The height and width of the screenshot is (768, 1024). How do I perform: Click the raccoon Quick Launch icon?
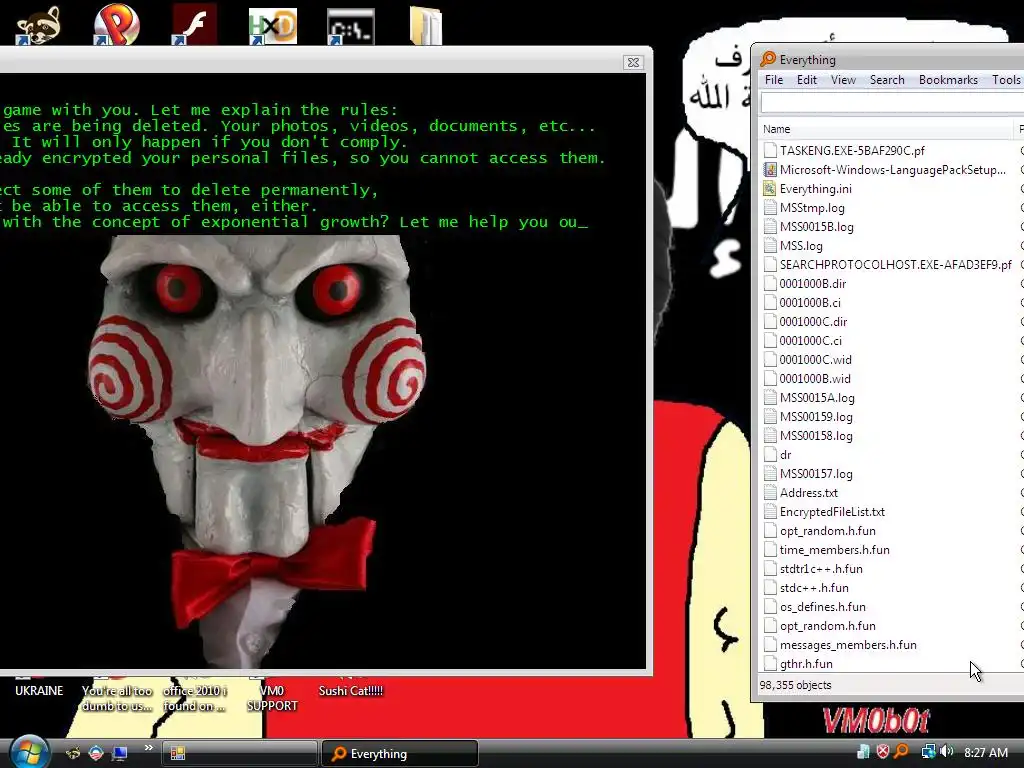point(72,753)
